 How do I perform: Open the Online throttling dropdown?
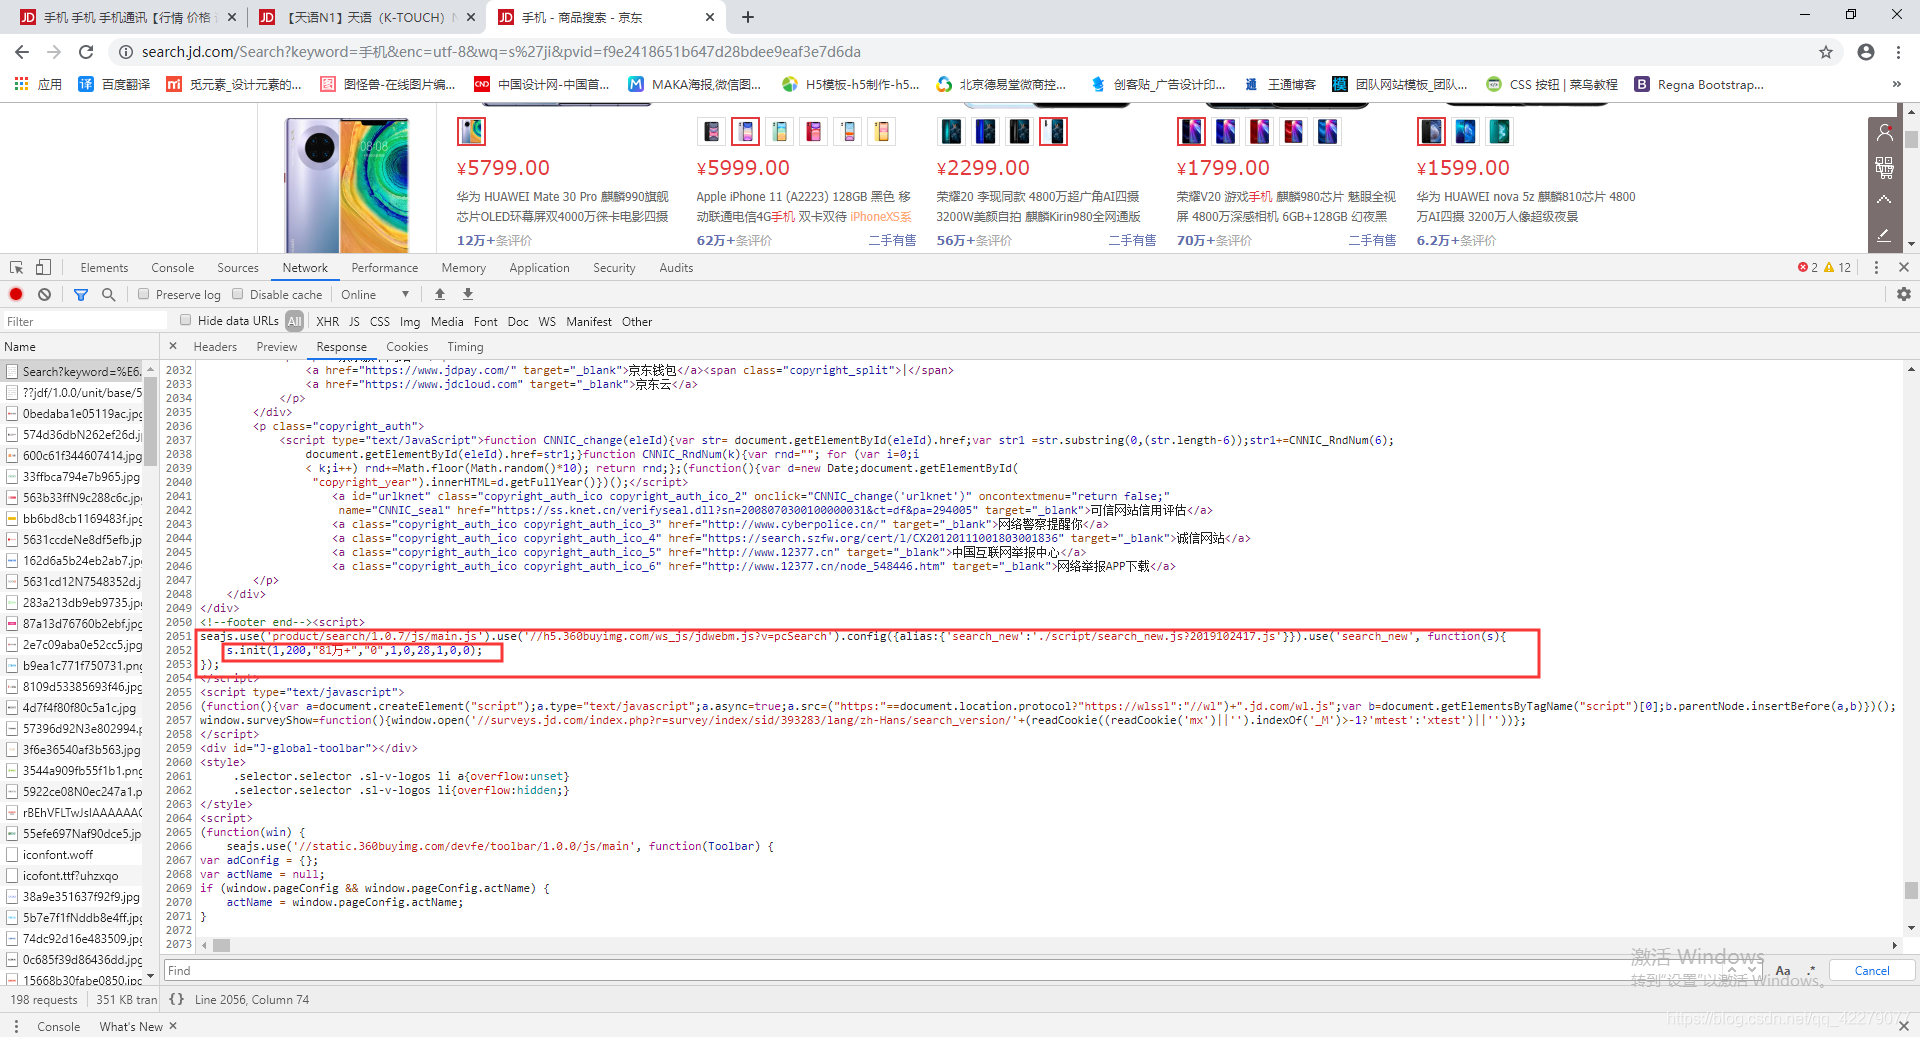click(375, 294)
